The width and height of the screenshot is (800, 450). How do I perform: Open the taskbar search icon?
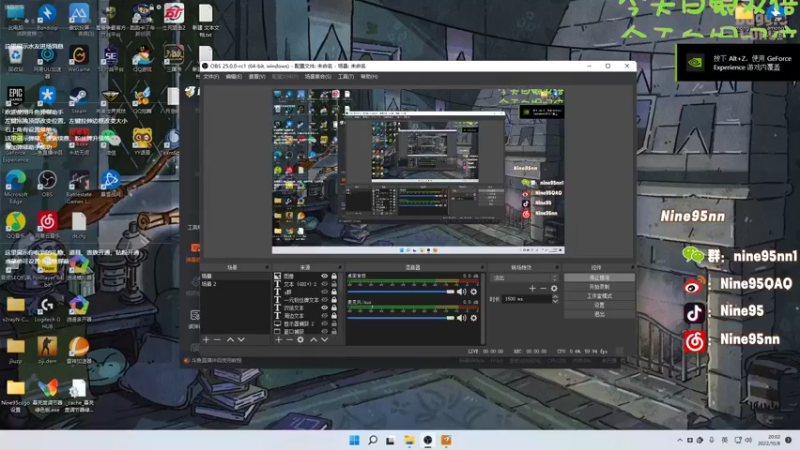pos(372,440)
